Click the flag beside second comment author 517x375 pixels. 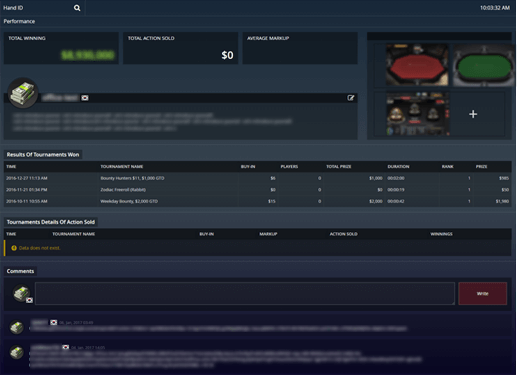pos(65,347)
